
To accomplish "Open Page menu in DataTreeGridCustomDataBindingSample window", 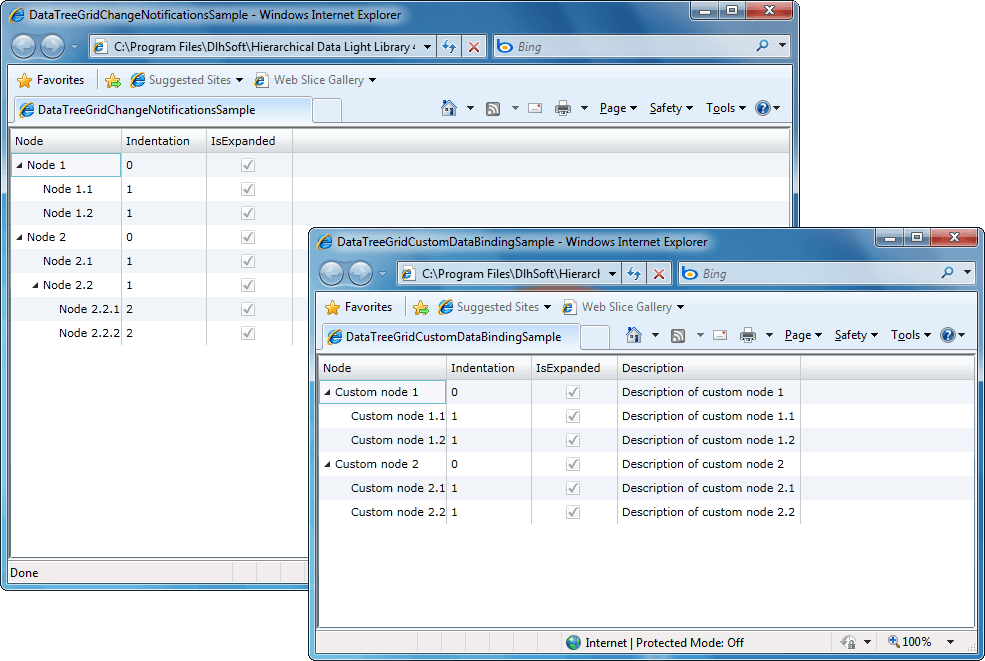I will 803,335.
